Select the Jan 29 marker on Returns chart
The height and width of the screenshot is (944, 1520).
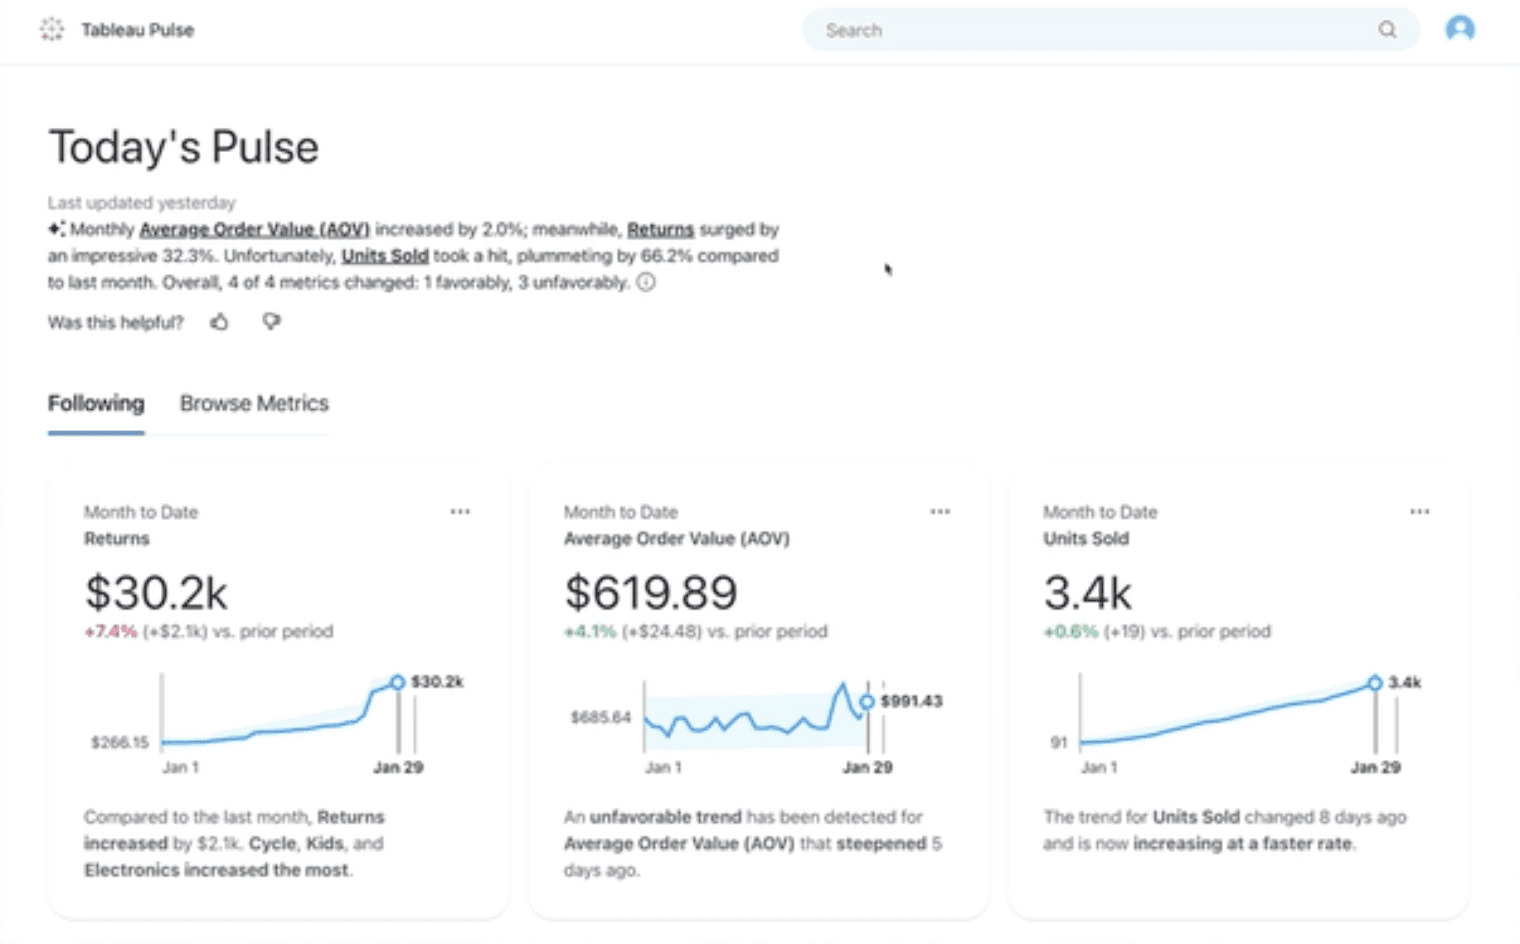[398, 682]
